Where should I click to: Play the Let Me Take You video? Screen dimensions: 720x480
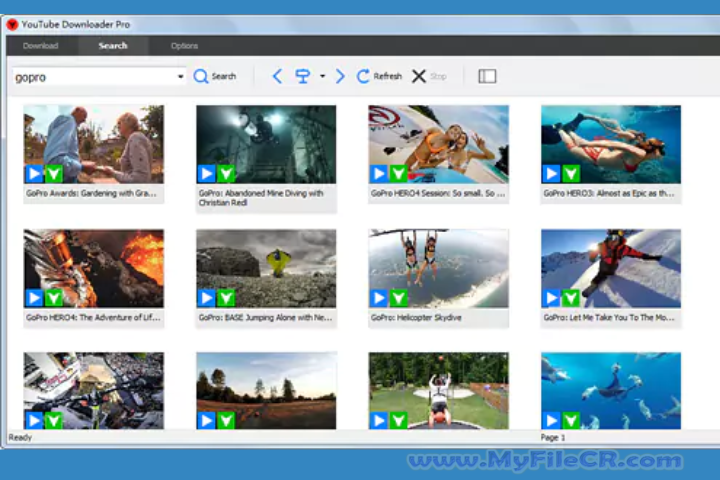(551, 298)
